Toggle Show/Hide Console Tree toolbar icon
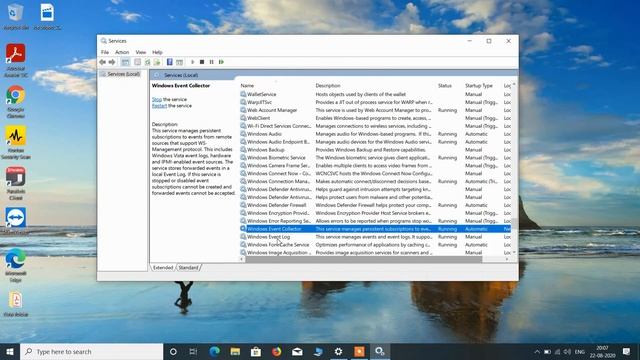Screen dimensions: 640x360 pyautogui.click(x=126, y=62)
